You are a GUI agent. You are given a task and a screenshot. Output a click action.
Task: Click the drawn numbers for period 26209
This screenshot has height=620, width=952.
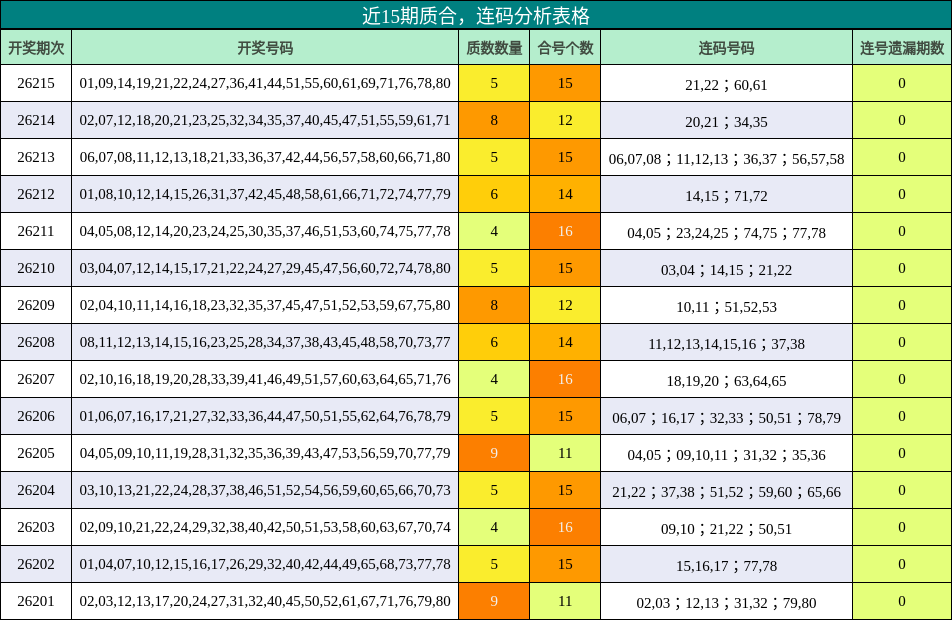coord(265,305)
